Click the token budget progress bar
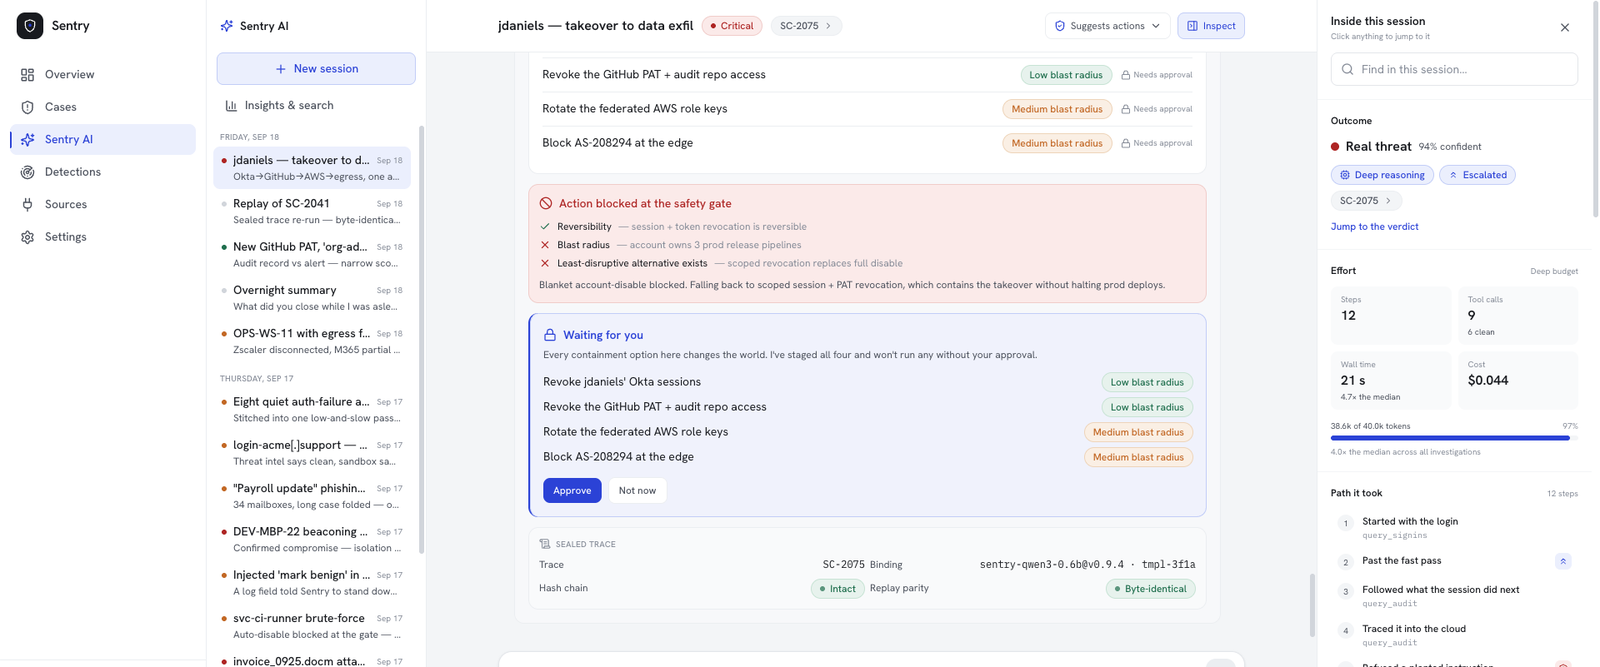 (x=1454, y=438)
